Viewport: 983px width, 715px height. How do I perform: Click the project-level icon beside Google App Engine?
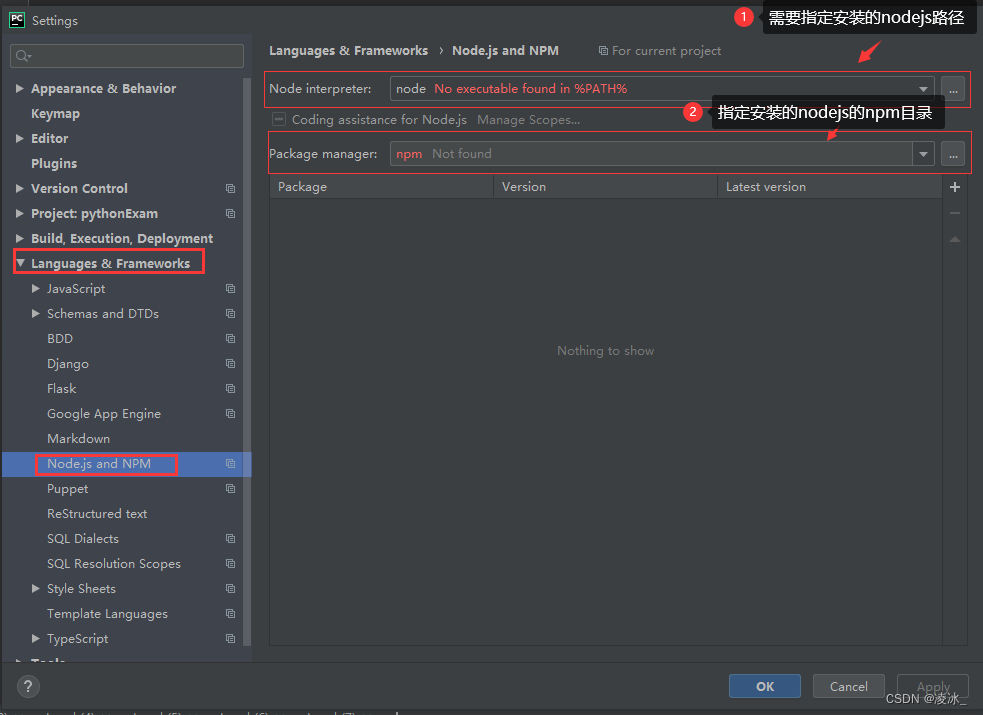(230, 414)
